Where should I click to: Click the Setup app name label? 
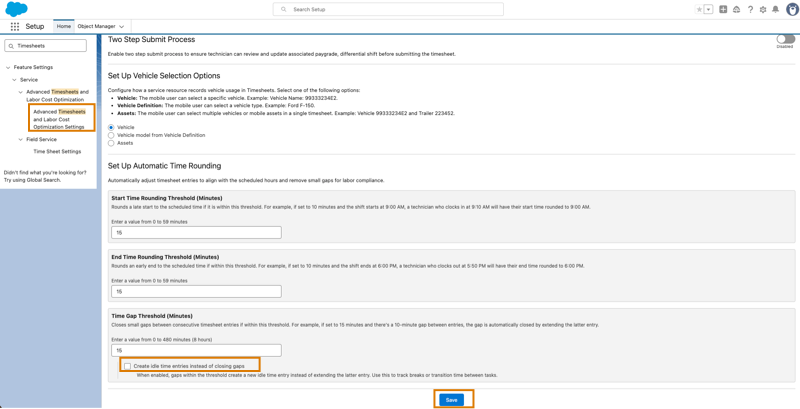click(x=35, y=27)
